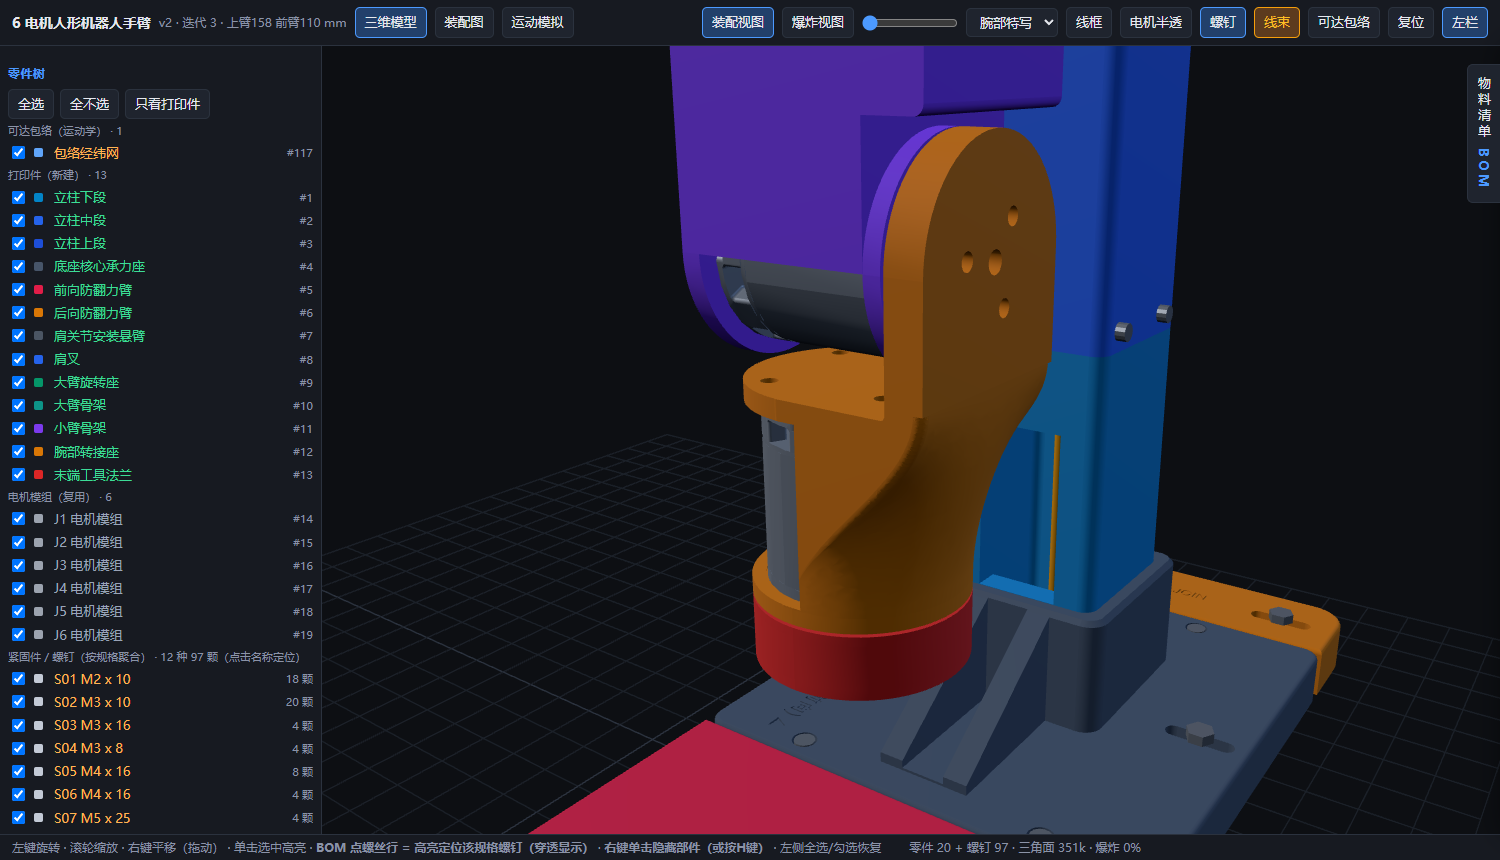Viewport: 1500px width, 860px height.
Task: Toggle the 螺钉 screws display button
Action: pos(1222,22)
